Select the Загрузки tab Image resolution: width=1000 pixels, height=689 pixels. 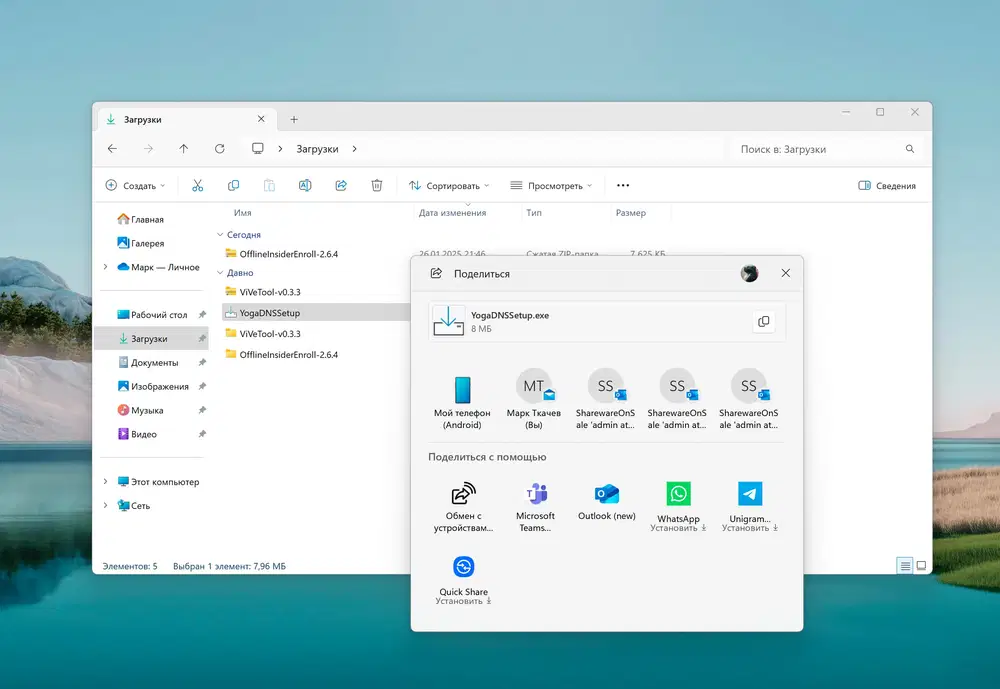(187, 119)
